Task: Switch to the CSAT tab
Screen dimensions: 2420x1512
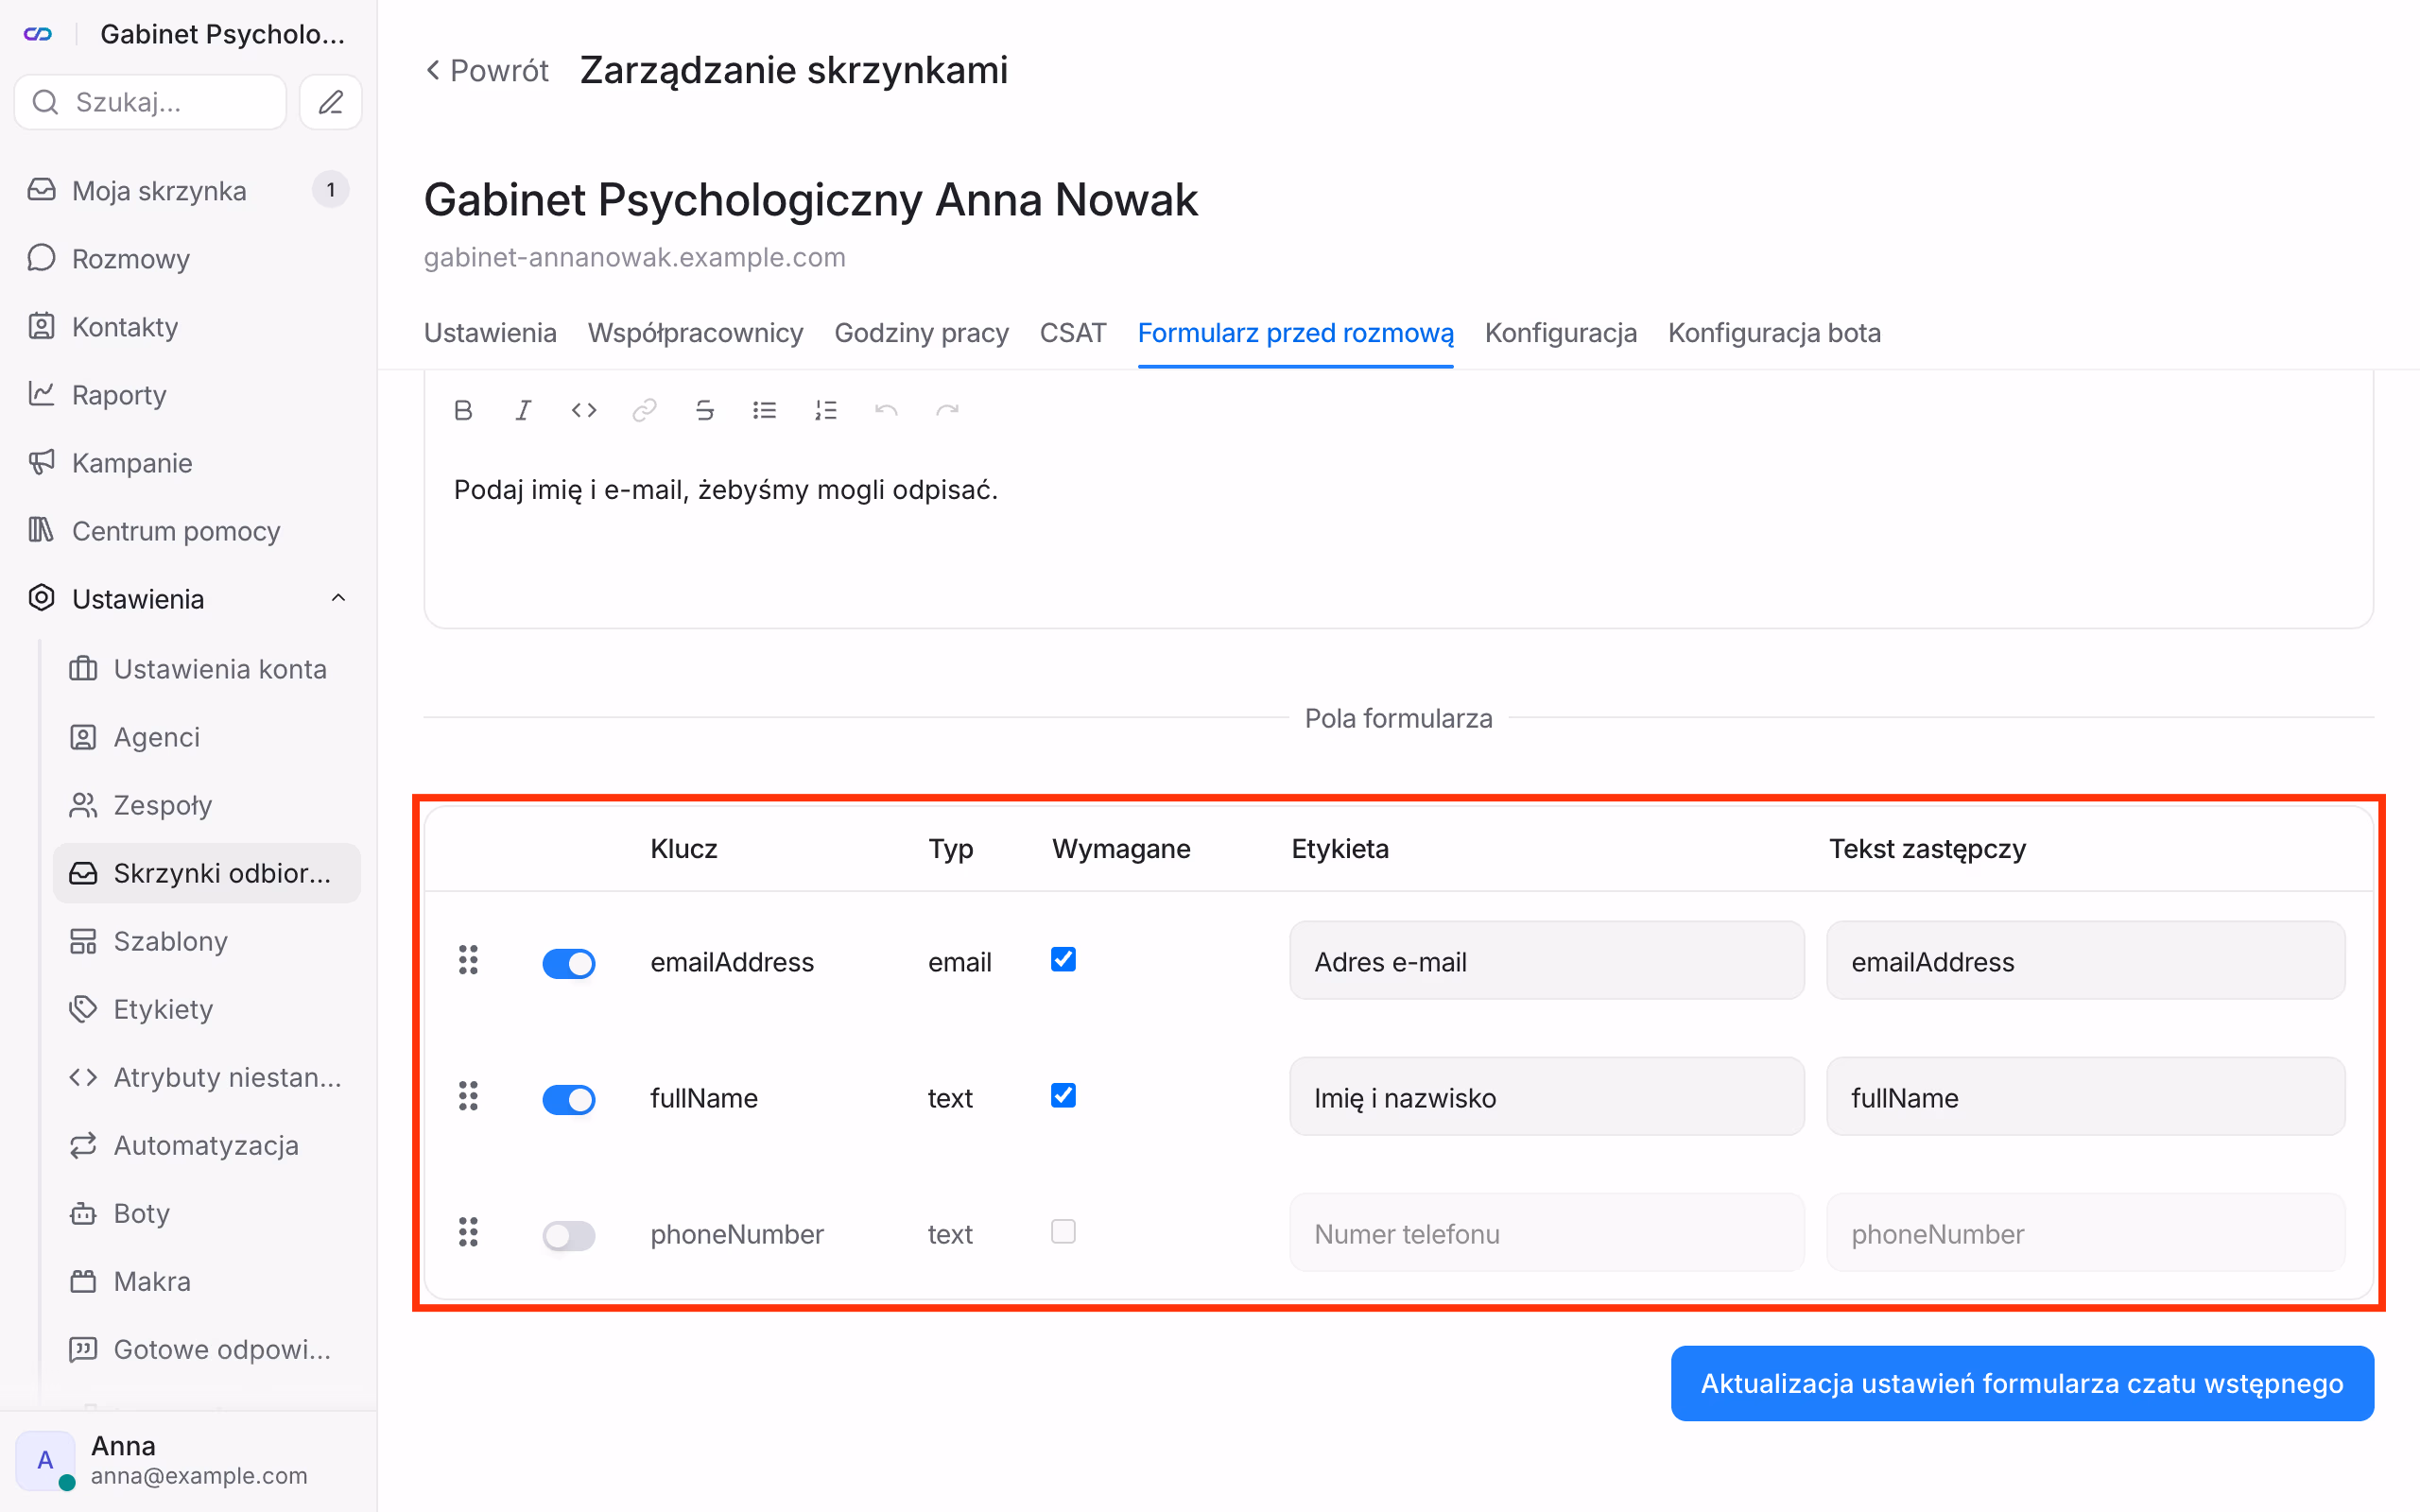Action: [1072, 333]
